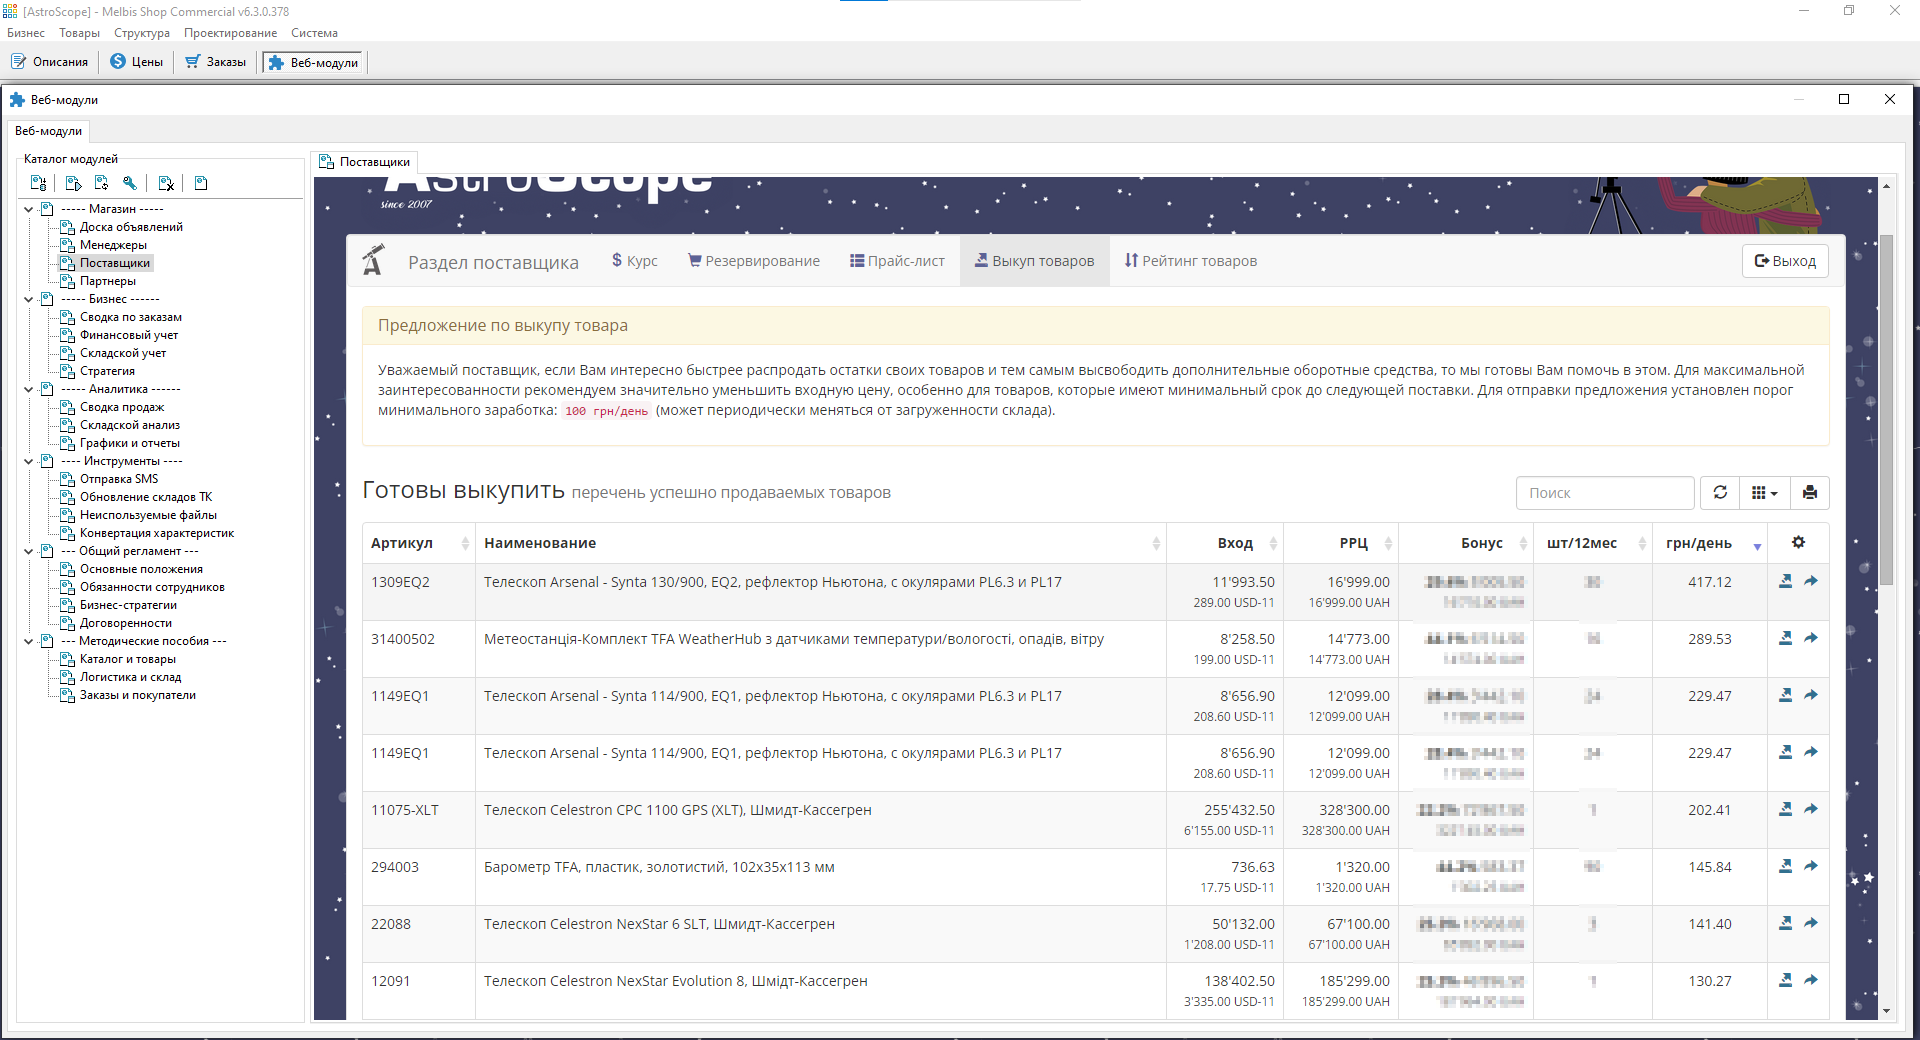Select Доска объявлений in the module tree

pyautogui.click(x=131, y=227)
